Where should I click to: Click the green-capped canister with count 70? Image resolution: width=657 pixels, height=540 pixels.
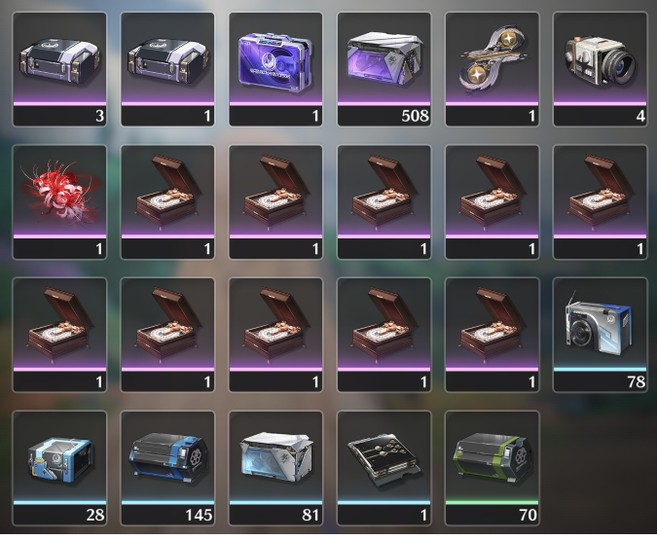492,468
